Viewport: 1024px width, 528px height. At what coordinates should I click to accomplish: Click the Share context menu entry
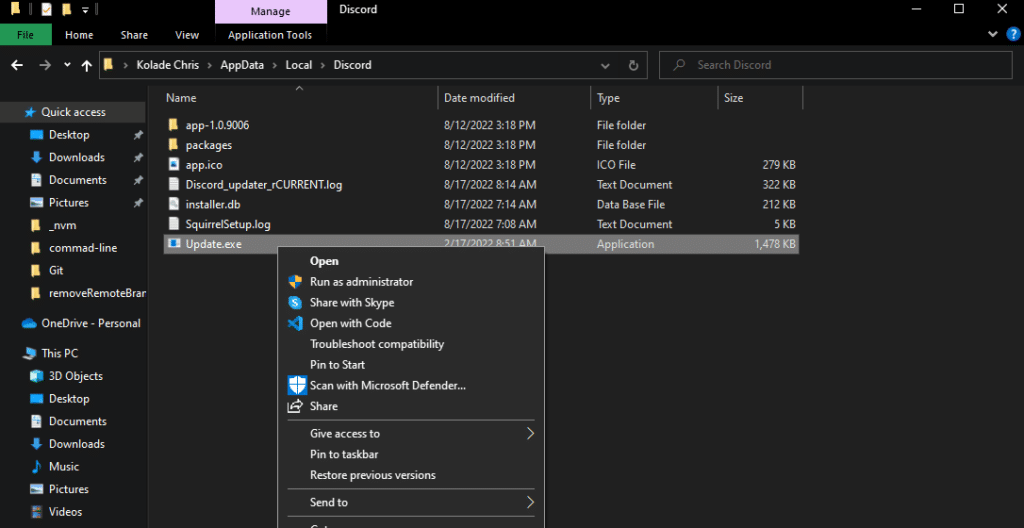tap(324, 406)
